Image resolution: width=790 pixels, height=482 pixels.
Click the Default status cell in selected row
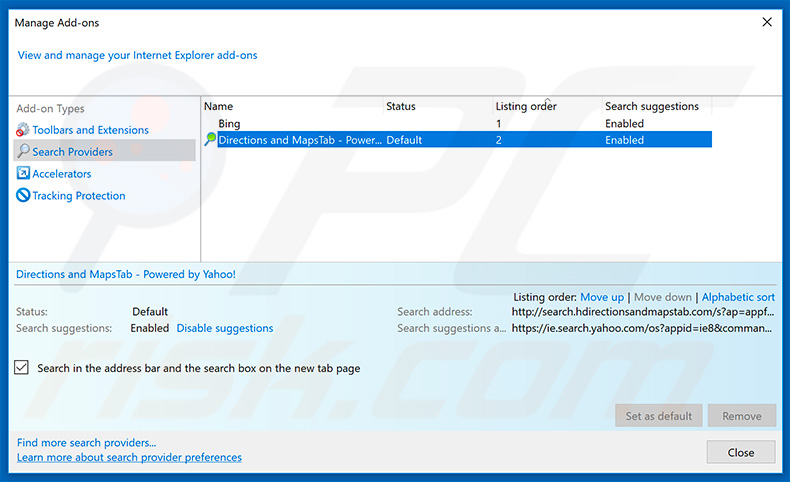[x=404, y=140]
